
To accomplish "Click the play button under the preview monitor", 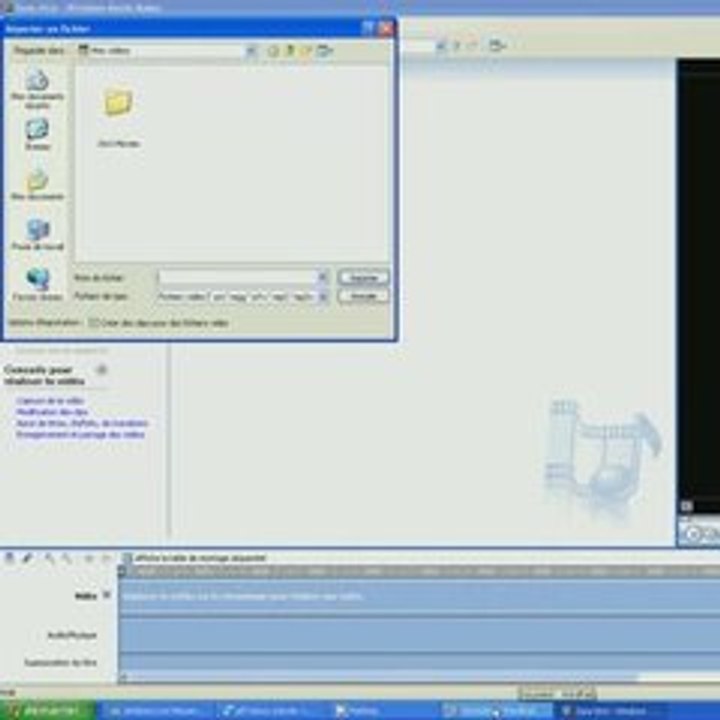I will [x=692, y=534].
